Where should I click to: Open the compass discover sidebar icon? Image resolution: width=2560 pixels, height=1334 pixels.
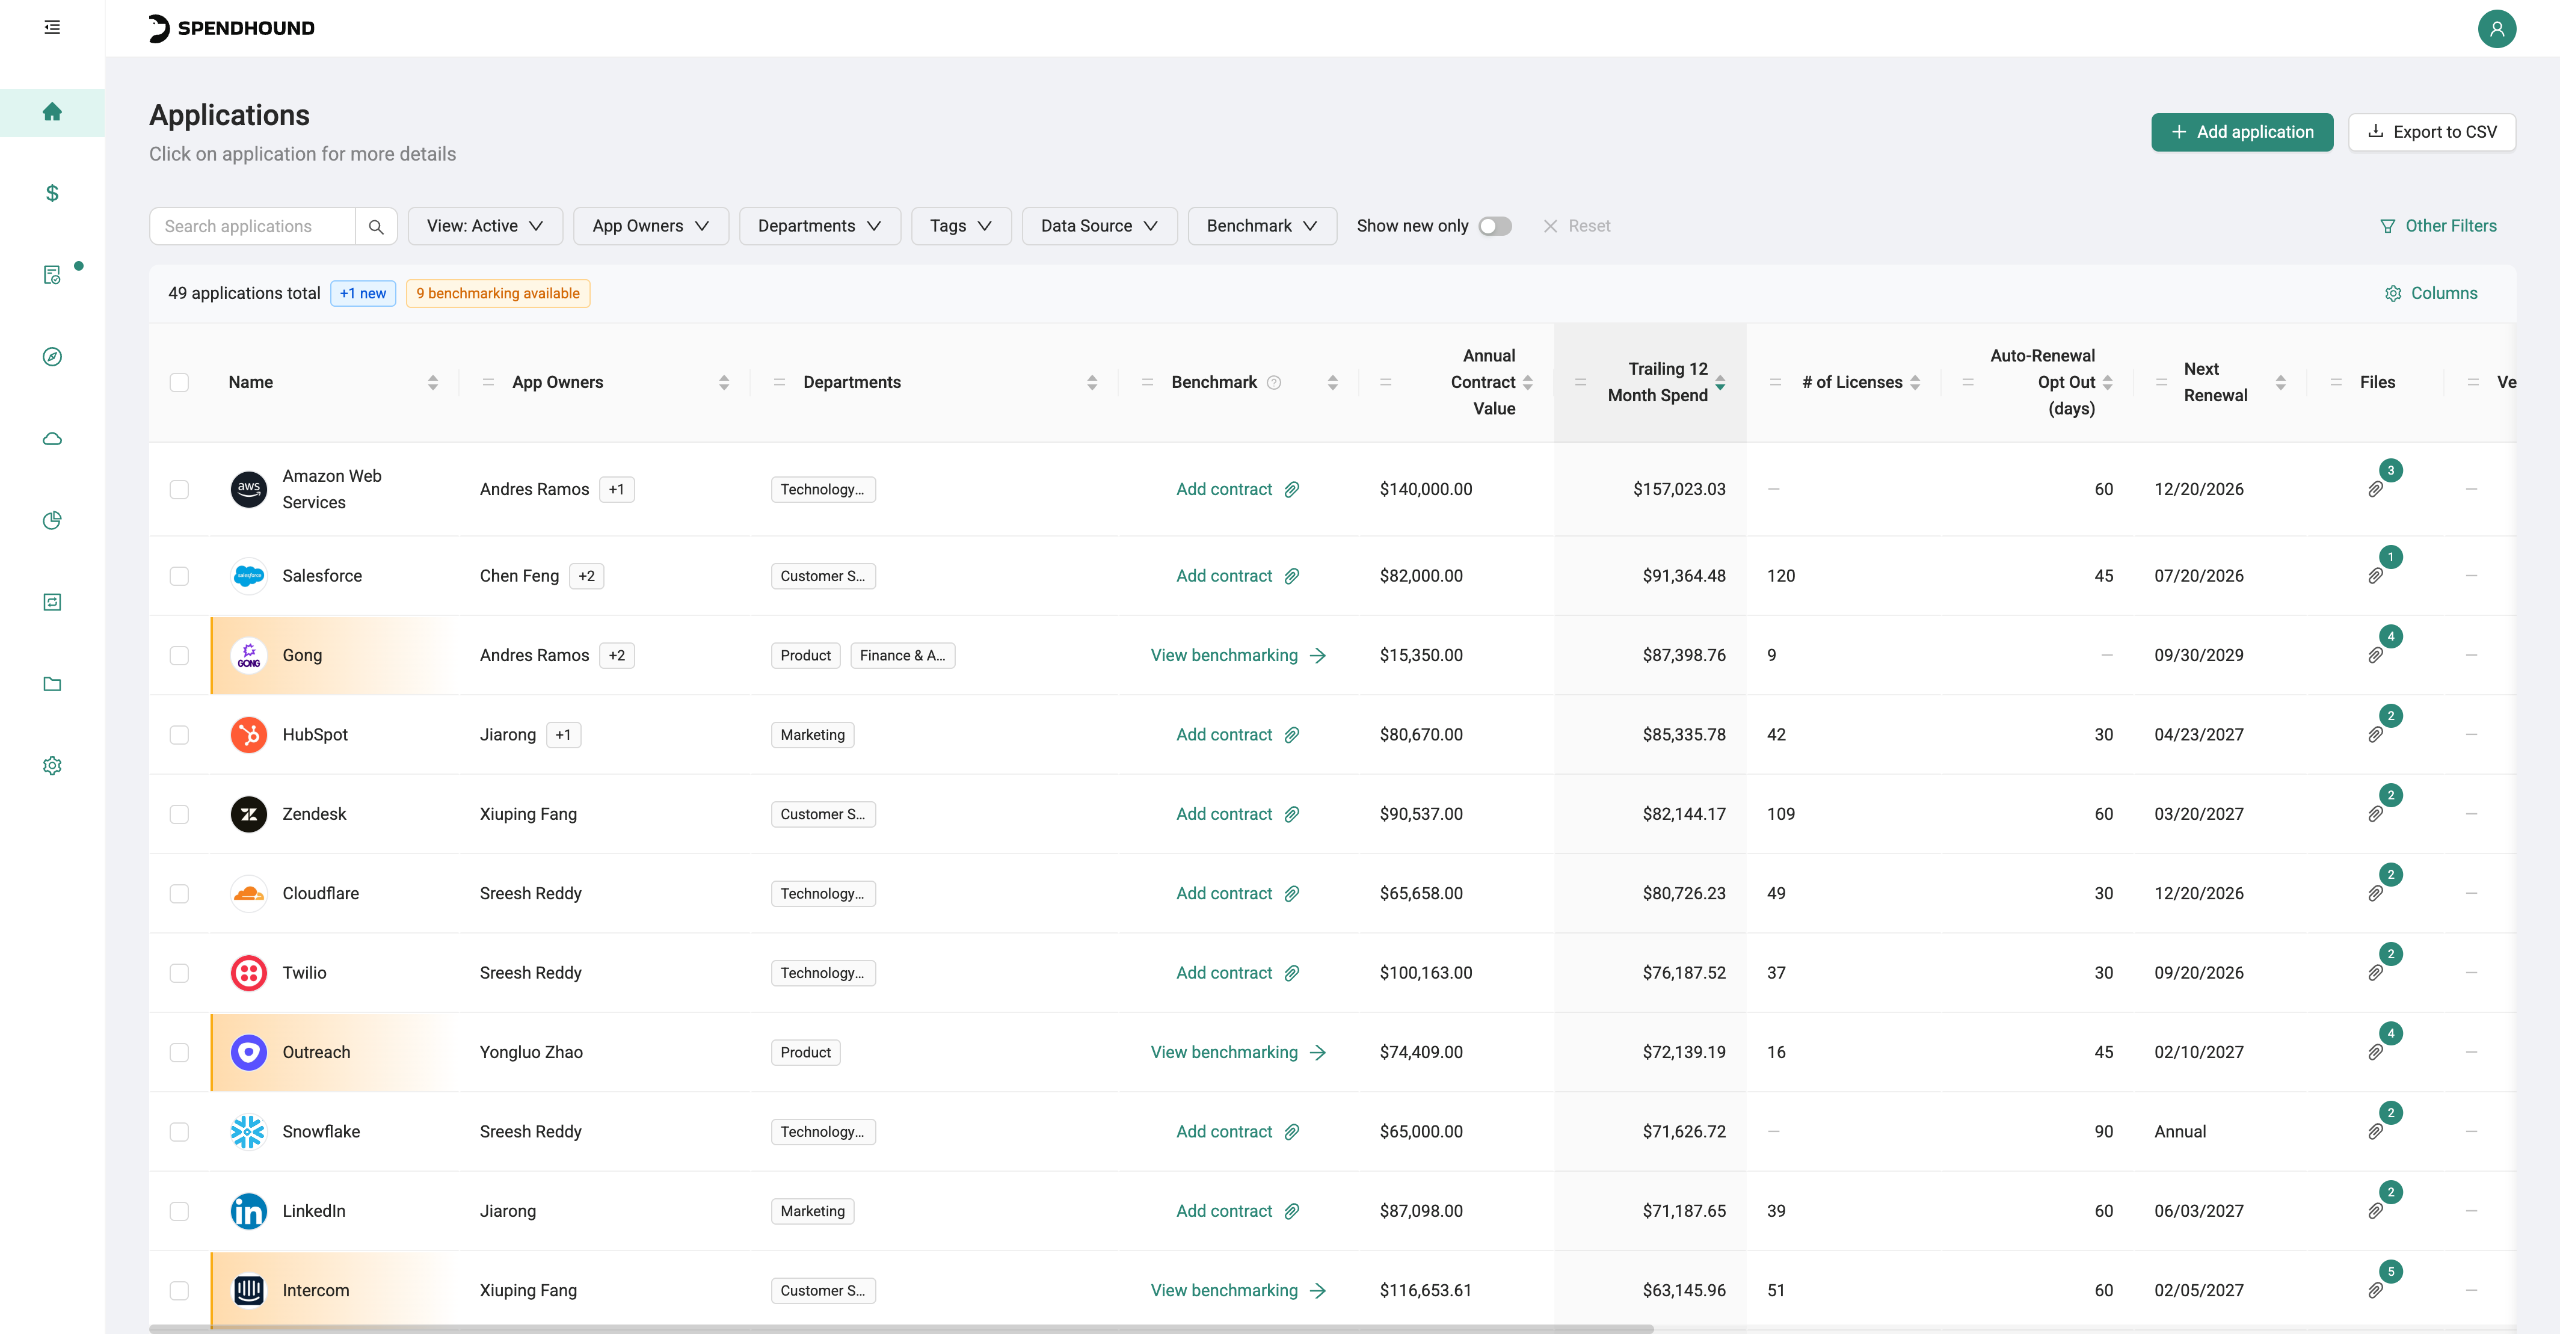tap(52, 357)
